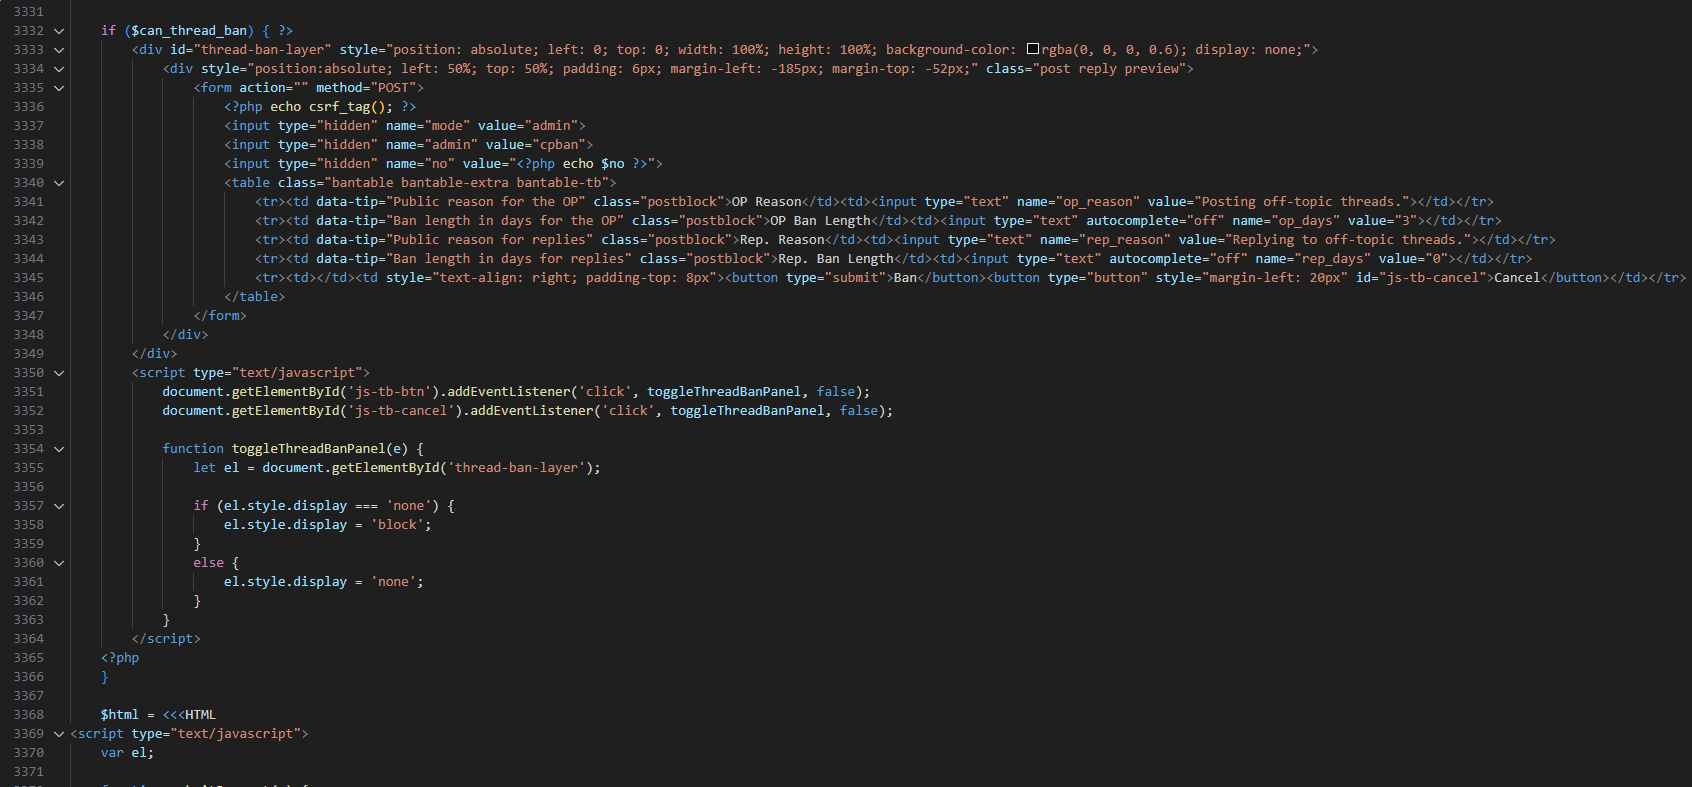Click "OP Ban Length" cell text on line 3342
Image resolution: width=1692 pixels, height=787 pixels.
coord(820,221)
